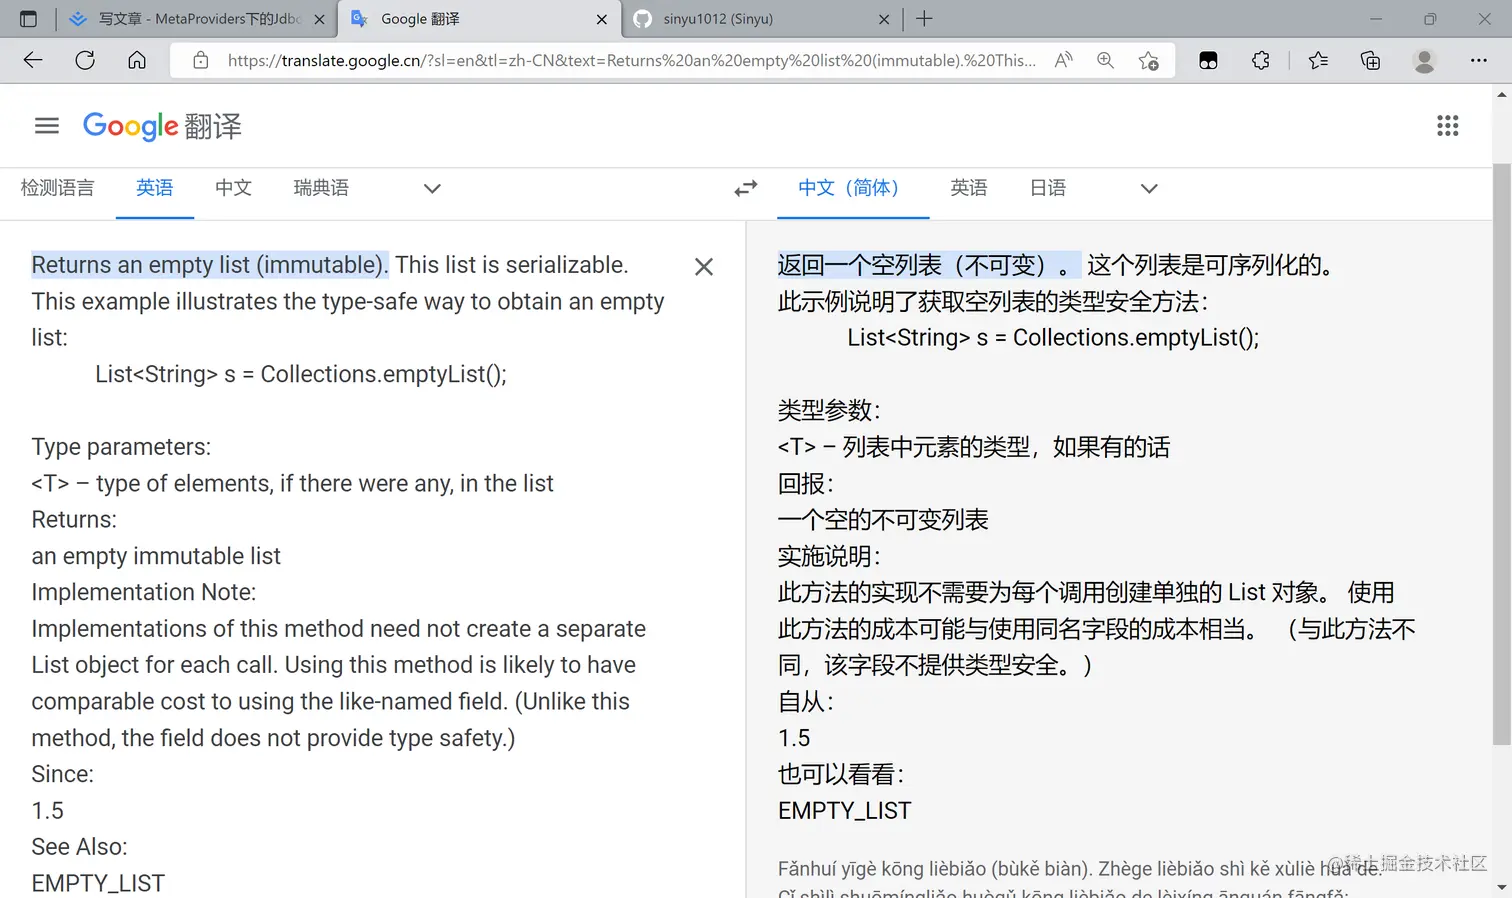The image size is (1512, 898).
Task: Click scrollbar up arrow
Action: (x=1501, y=95)
